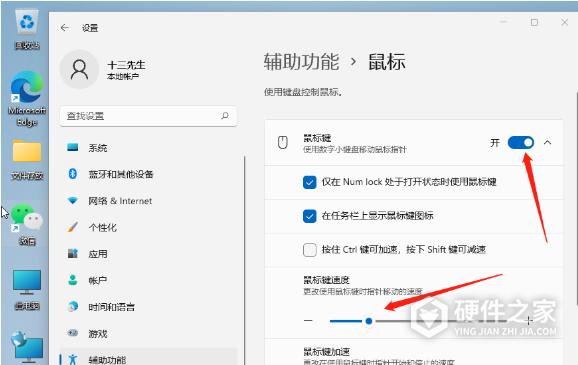
Task: Click the 使用键盘控制鼠标 description text
Action: [x=303, y=92]
